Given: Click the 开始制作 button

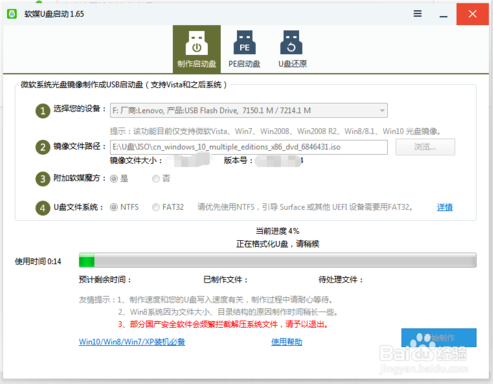Looking at the screenshot, I should (x=439, y=338).
